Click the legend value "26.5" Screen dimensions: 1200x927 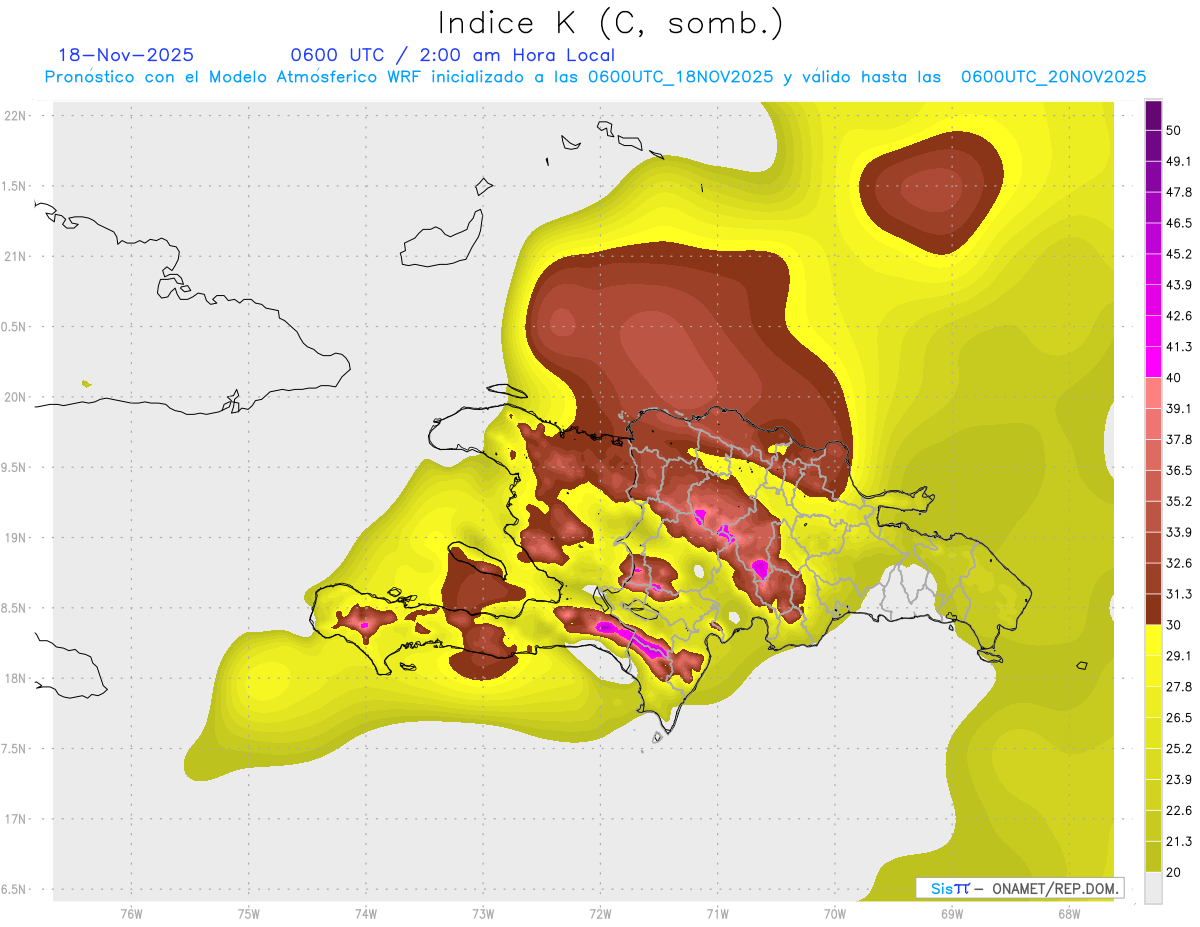coord(1180,718)
